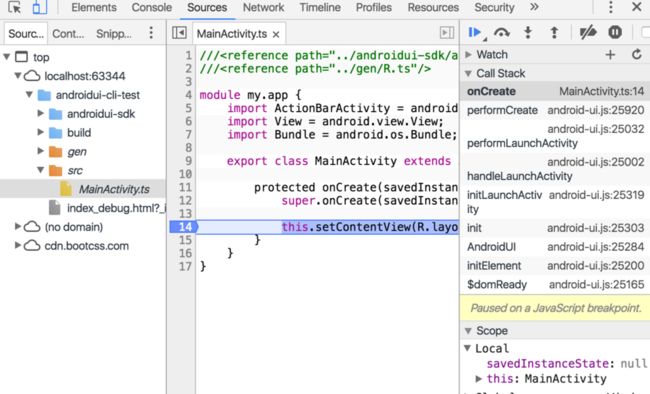Hide the debugger sidebar pane
This screenshot has height=394, width=650.
(x=446, y=33)
